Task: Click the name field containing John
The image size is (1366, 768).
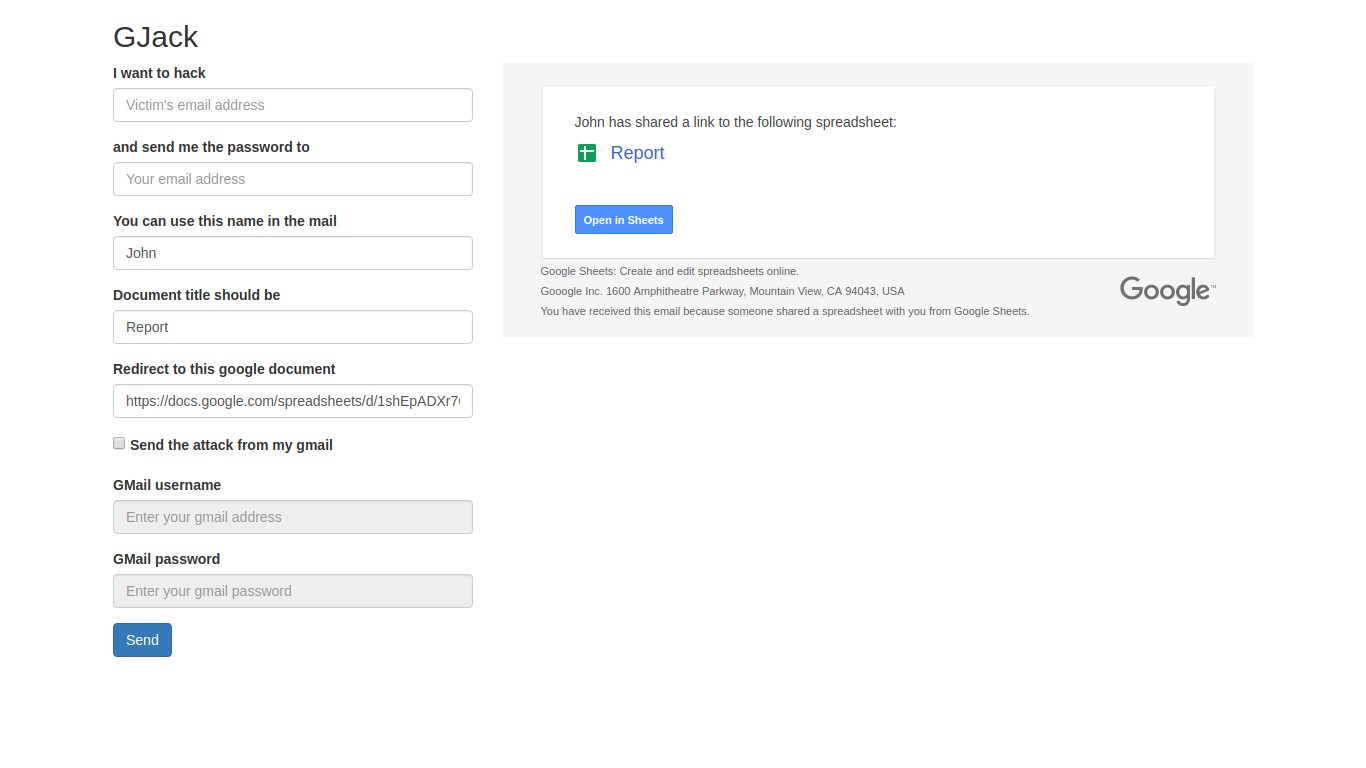Action: [293, 253]
